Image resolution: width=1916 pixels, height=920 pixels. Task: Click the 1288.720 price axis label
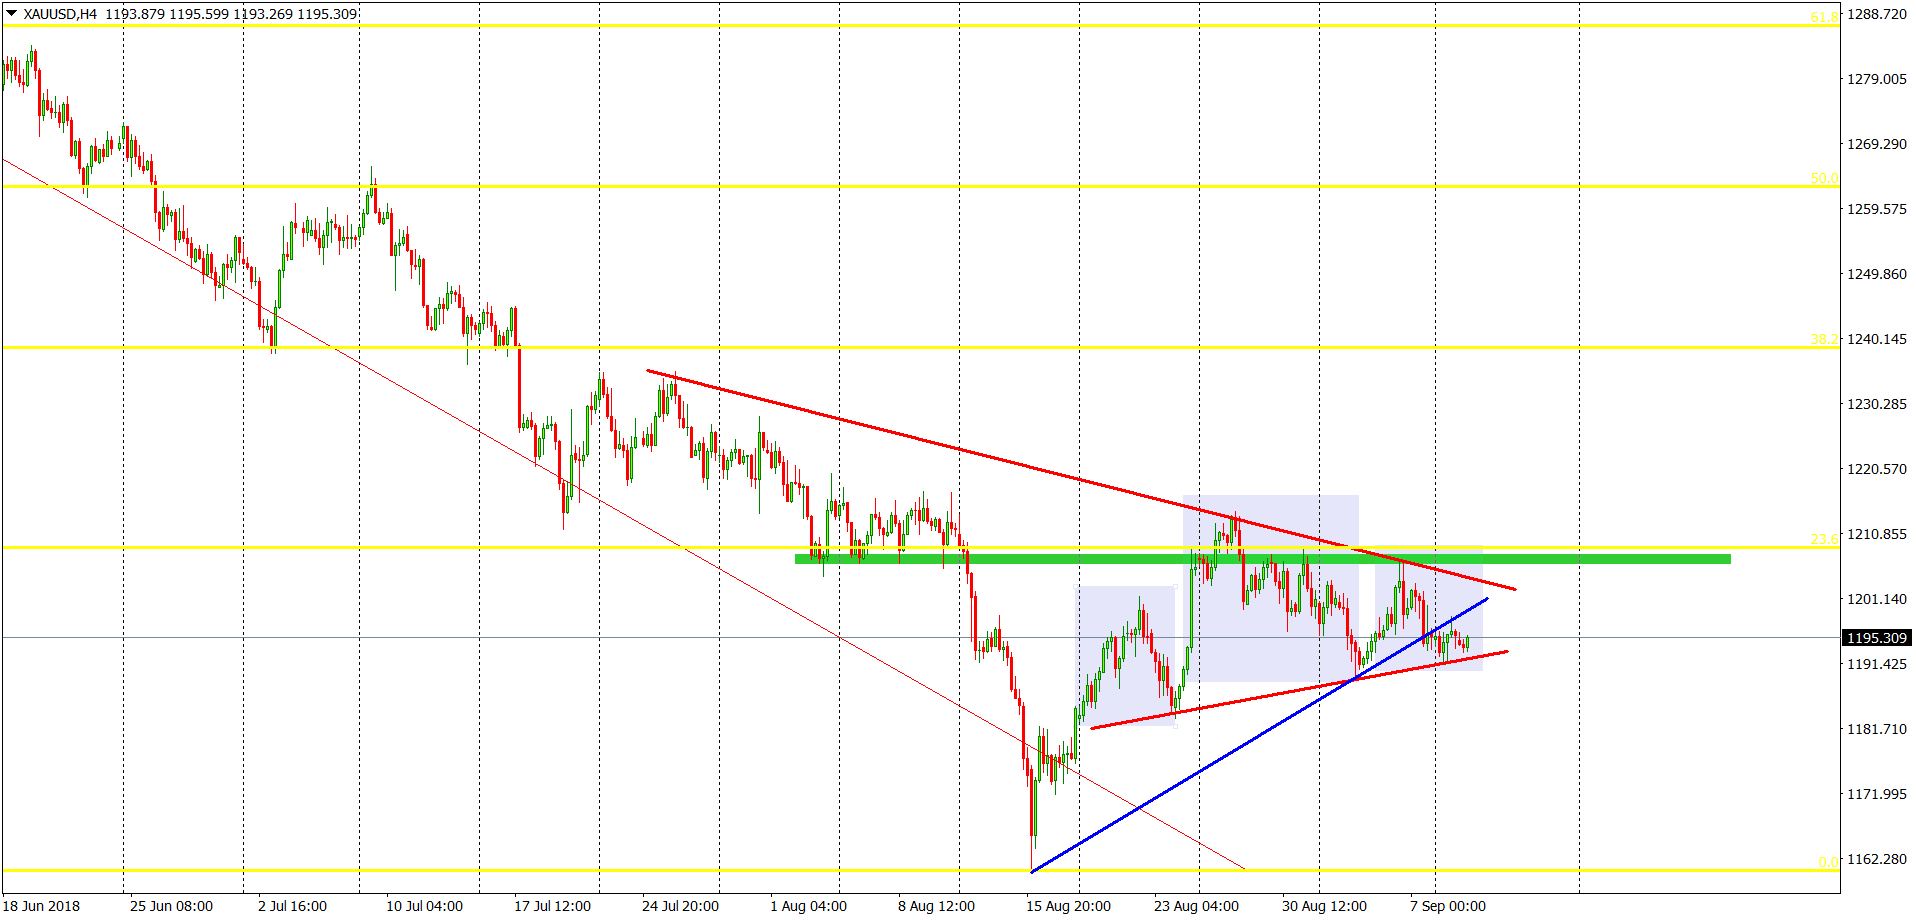1876,14
